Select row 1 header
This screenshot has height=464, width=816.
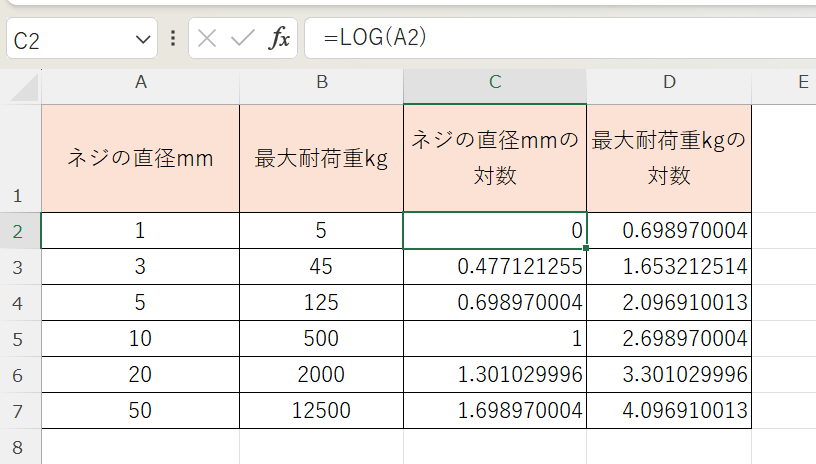click(20, 158)
